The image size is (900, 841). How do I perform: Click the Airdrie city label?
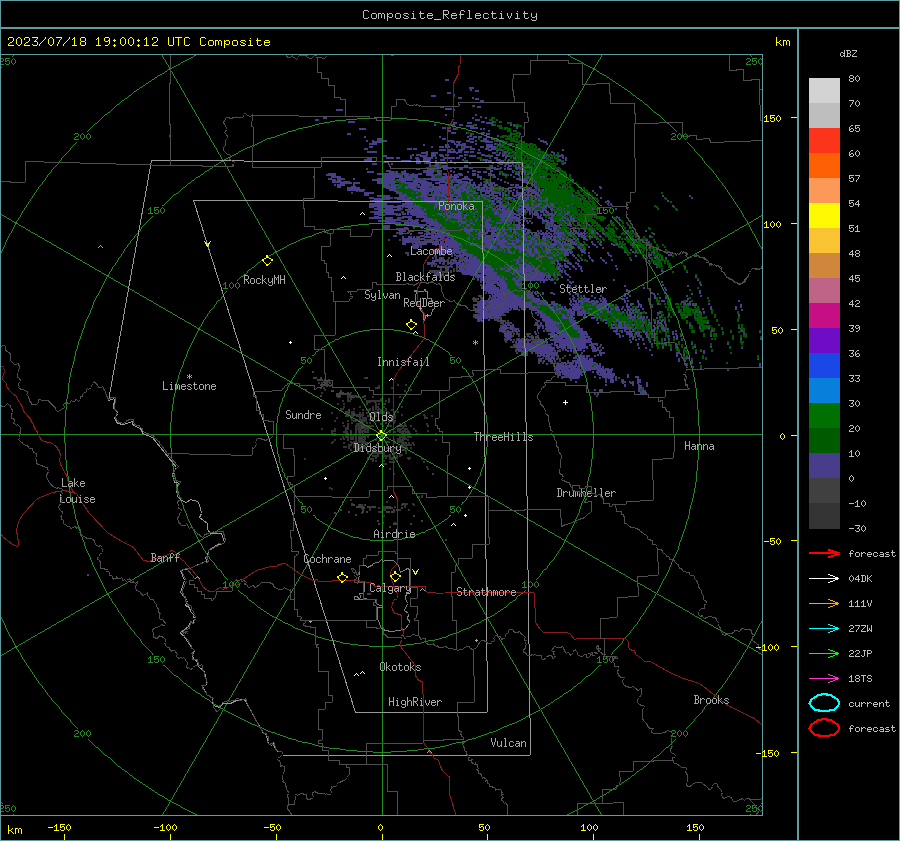[x=394, y=534]
